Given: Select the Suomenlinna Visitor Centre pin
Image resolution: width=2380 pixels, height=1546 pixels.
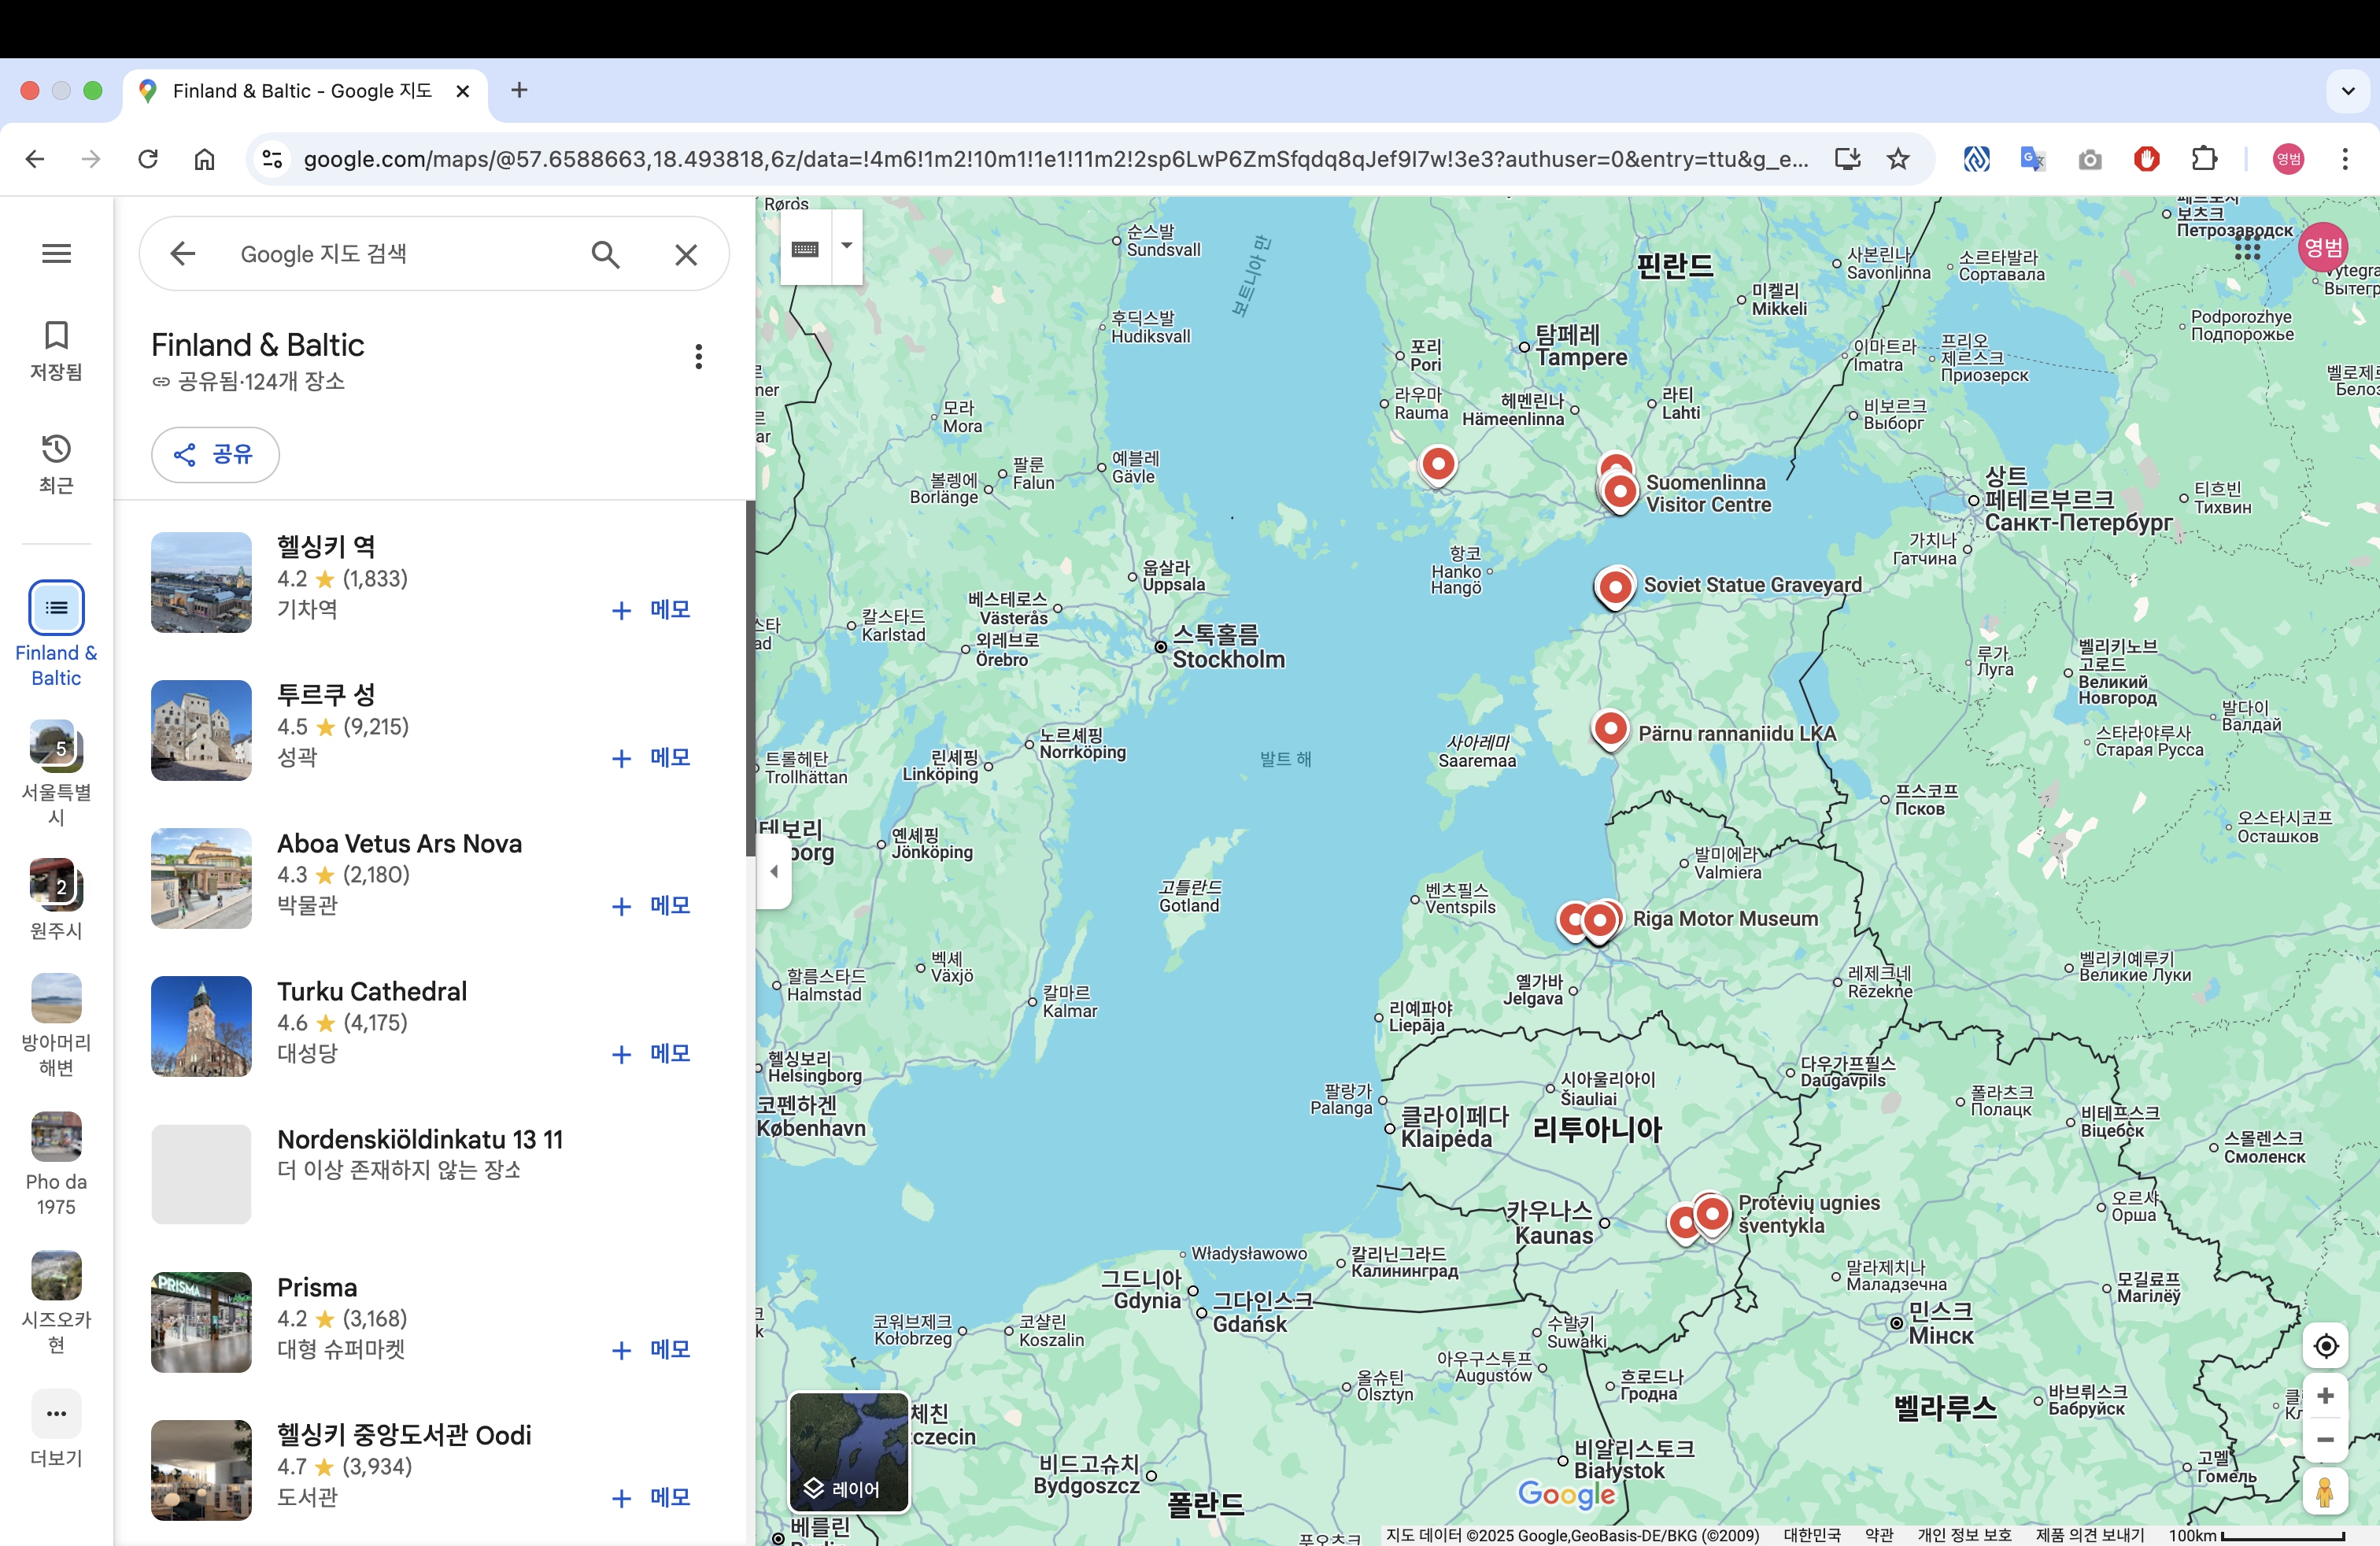Looking at the screenshot, I should pyautogui.click(x=1620, y=492).
